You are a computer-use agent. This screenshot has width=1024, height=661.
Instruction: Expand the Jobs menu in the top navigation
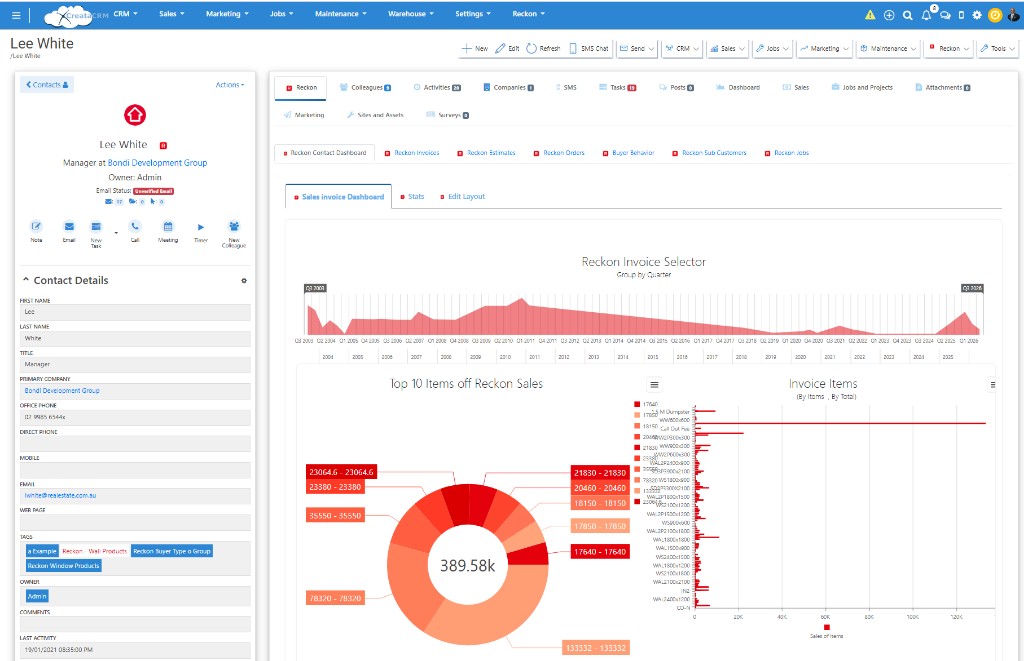281,14
